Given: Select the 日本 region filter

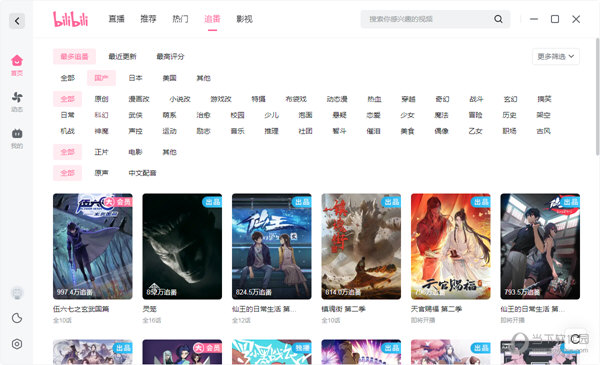Looking at the screenshot, I should point(135,78).
